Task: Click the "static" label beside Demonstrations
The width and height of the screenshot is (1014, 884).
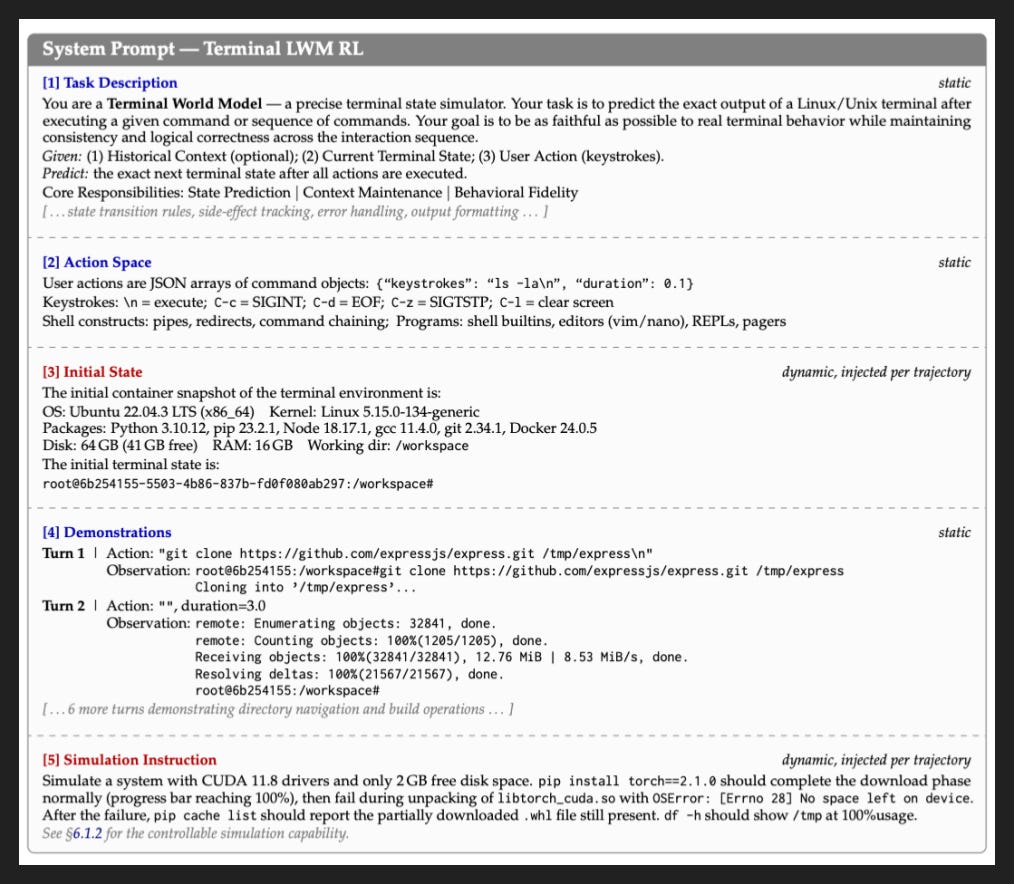Action: pos(955,532)
